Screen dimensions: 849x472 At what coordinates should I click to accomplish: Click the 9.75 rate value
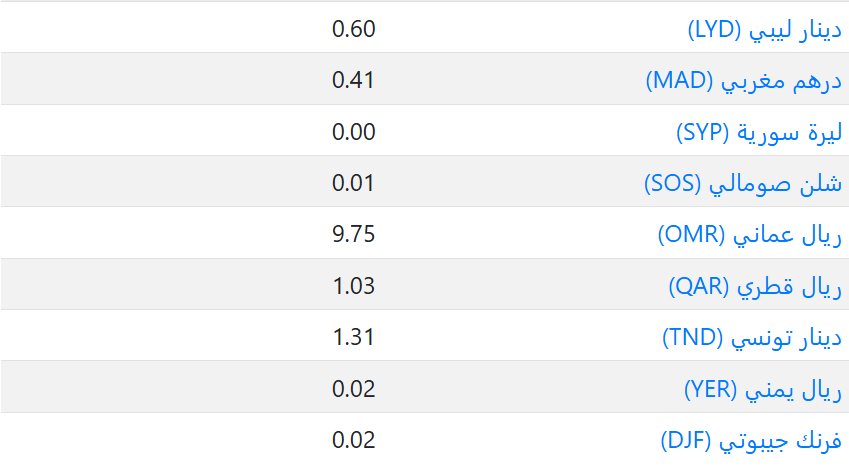tap(353, 235)
